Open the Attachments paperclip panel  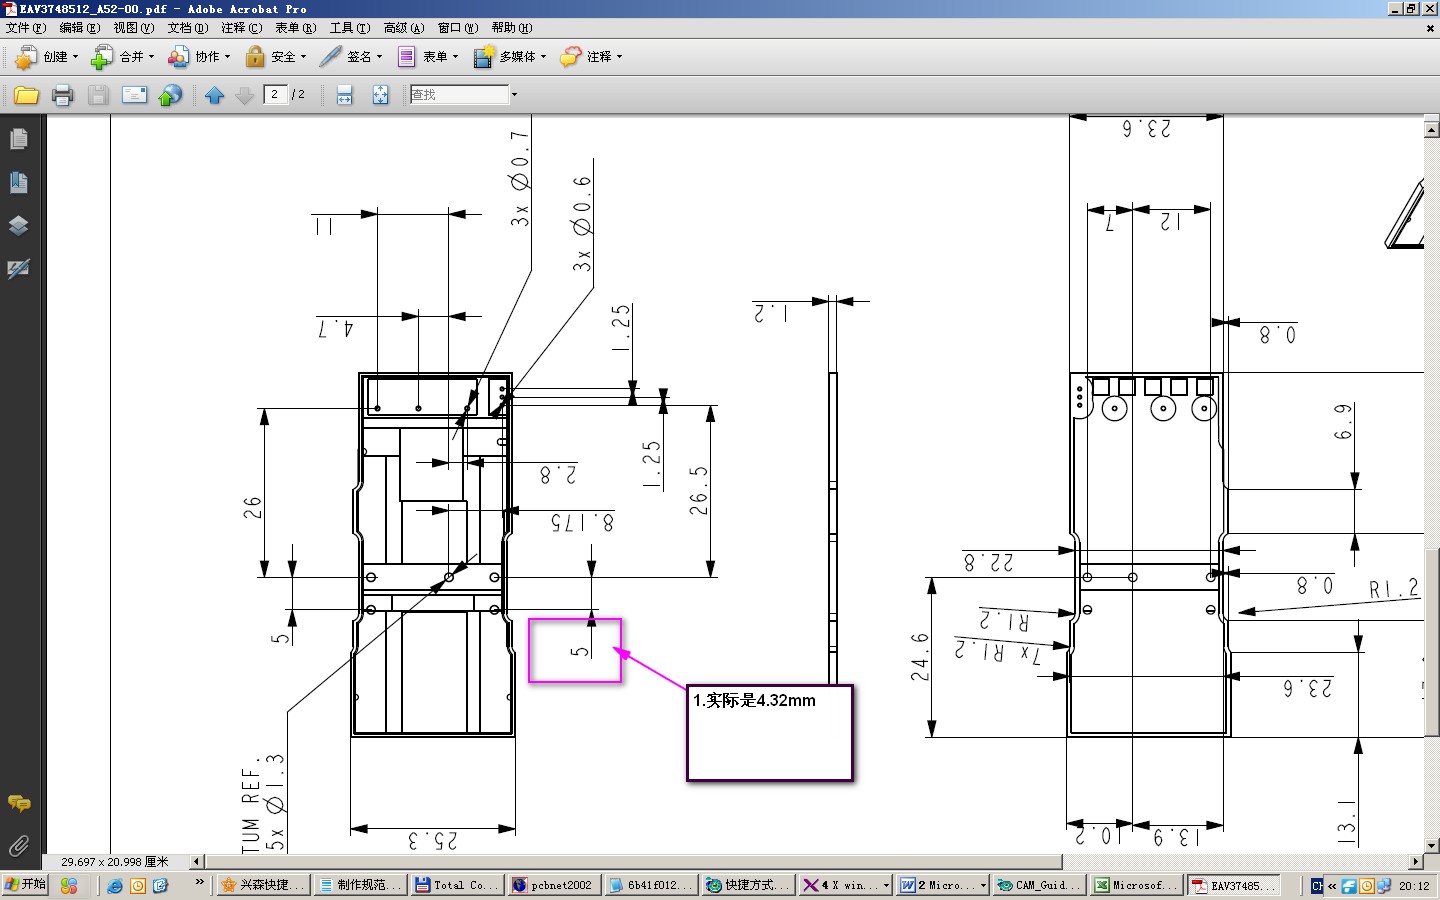click(18, 846)
